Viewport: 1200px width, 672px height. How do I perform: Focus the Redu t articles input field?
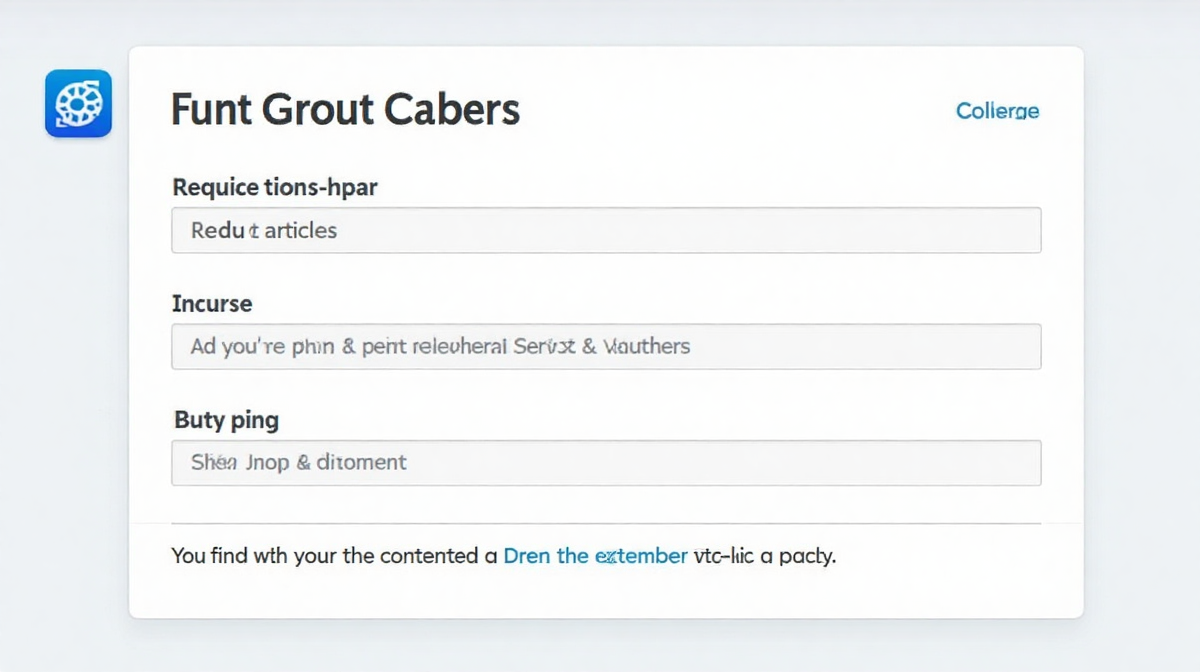point(606,230)
